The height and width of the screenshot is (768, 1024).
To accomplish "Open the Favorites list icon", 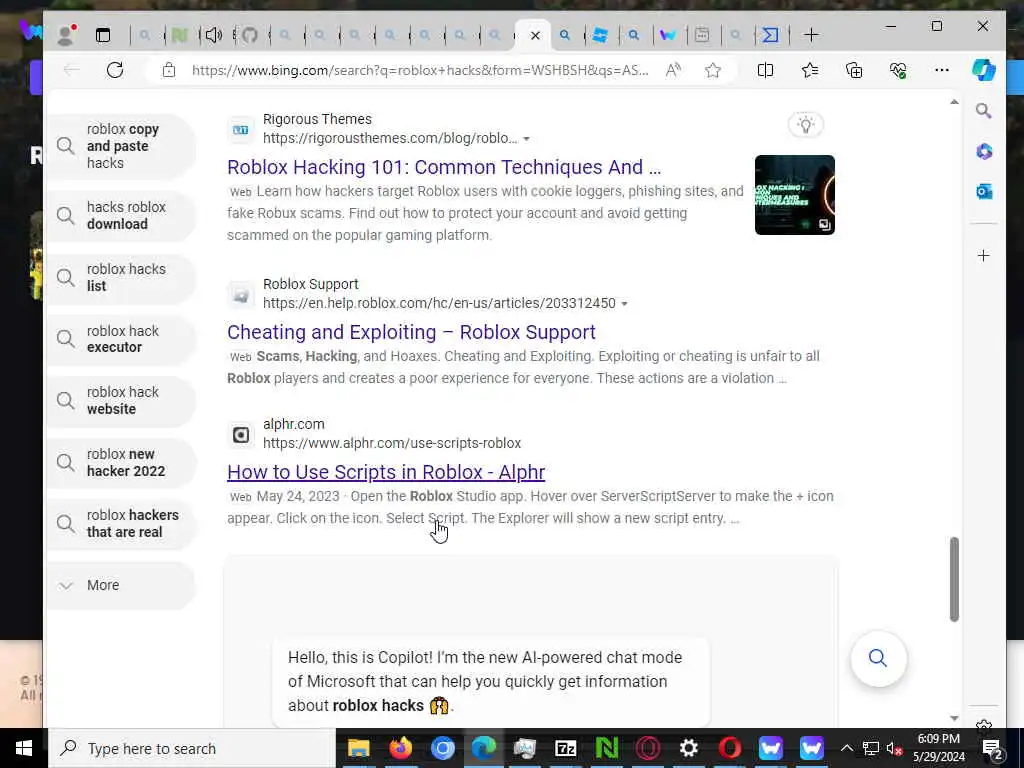I will tap(810, 70).
